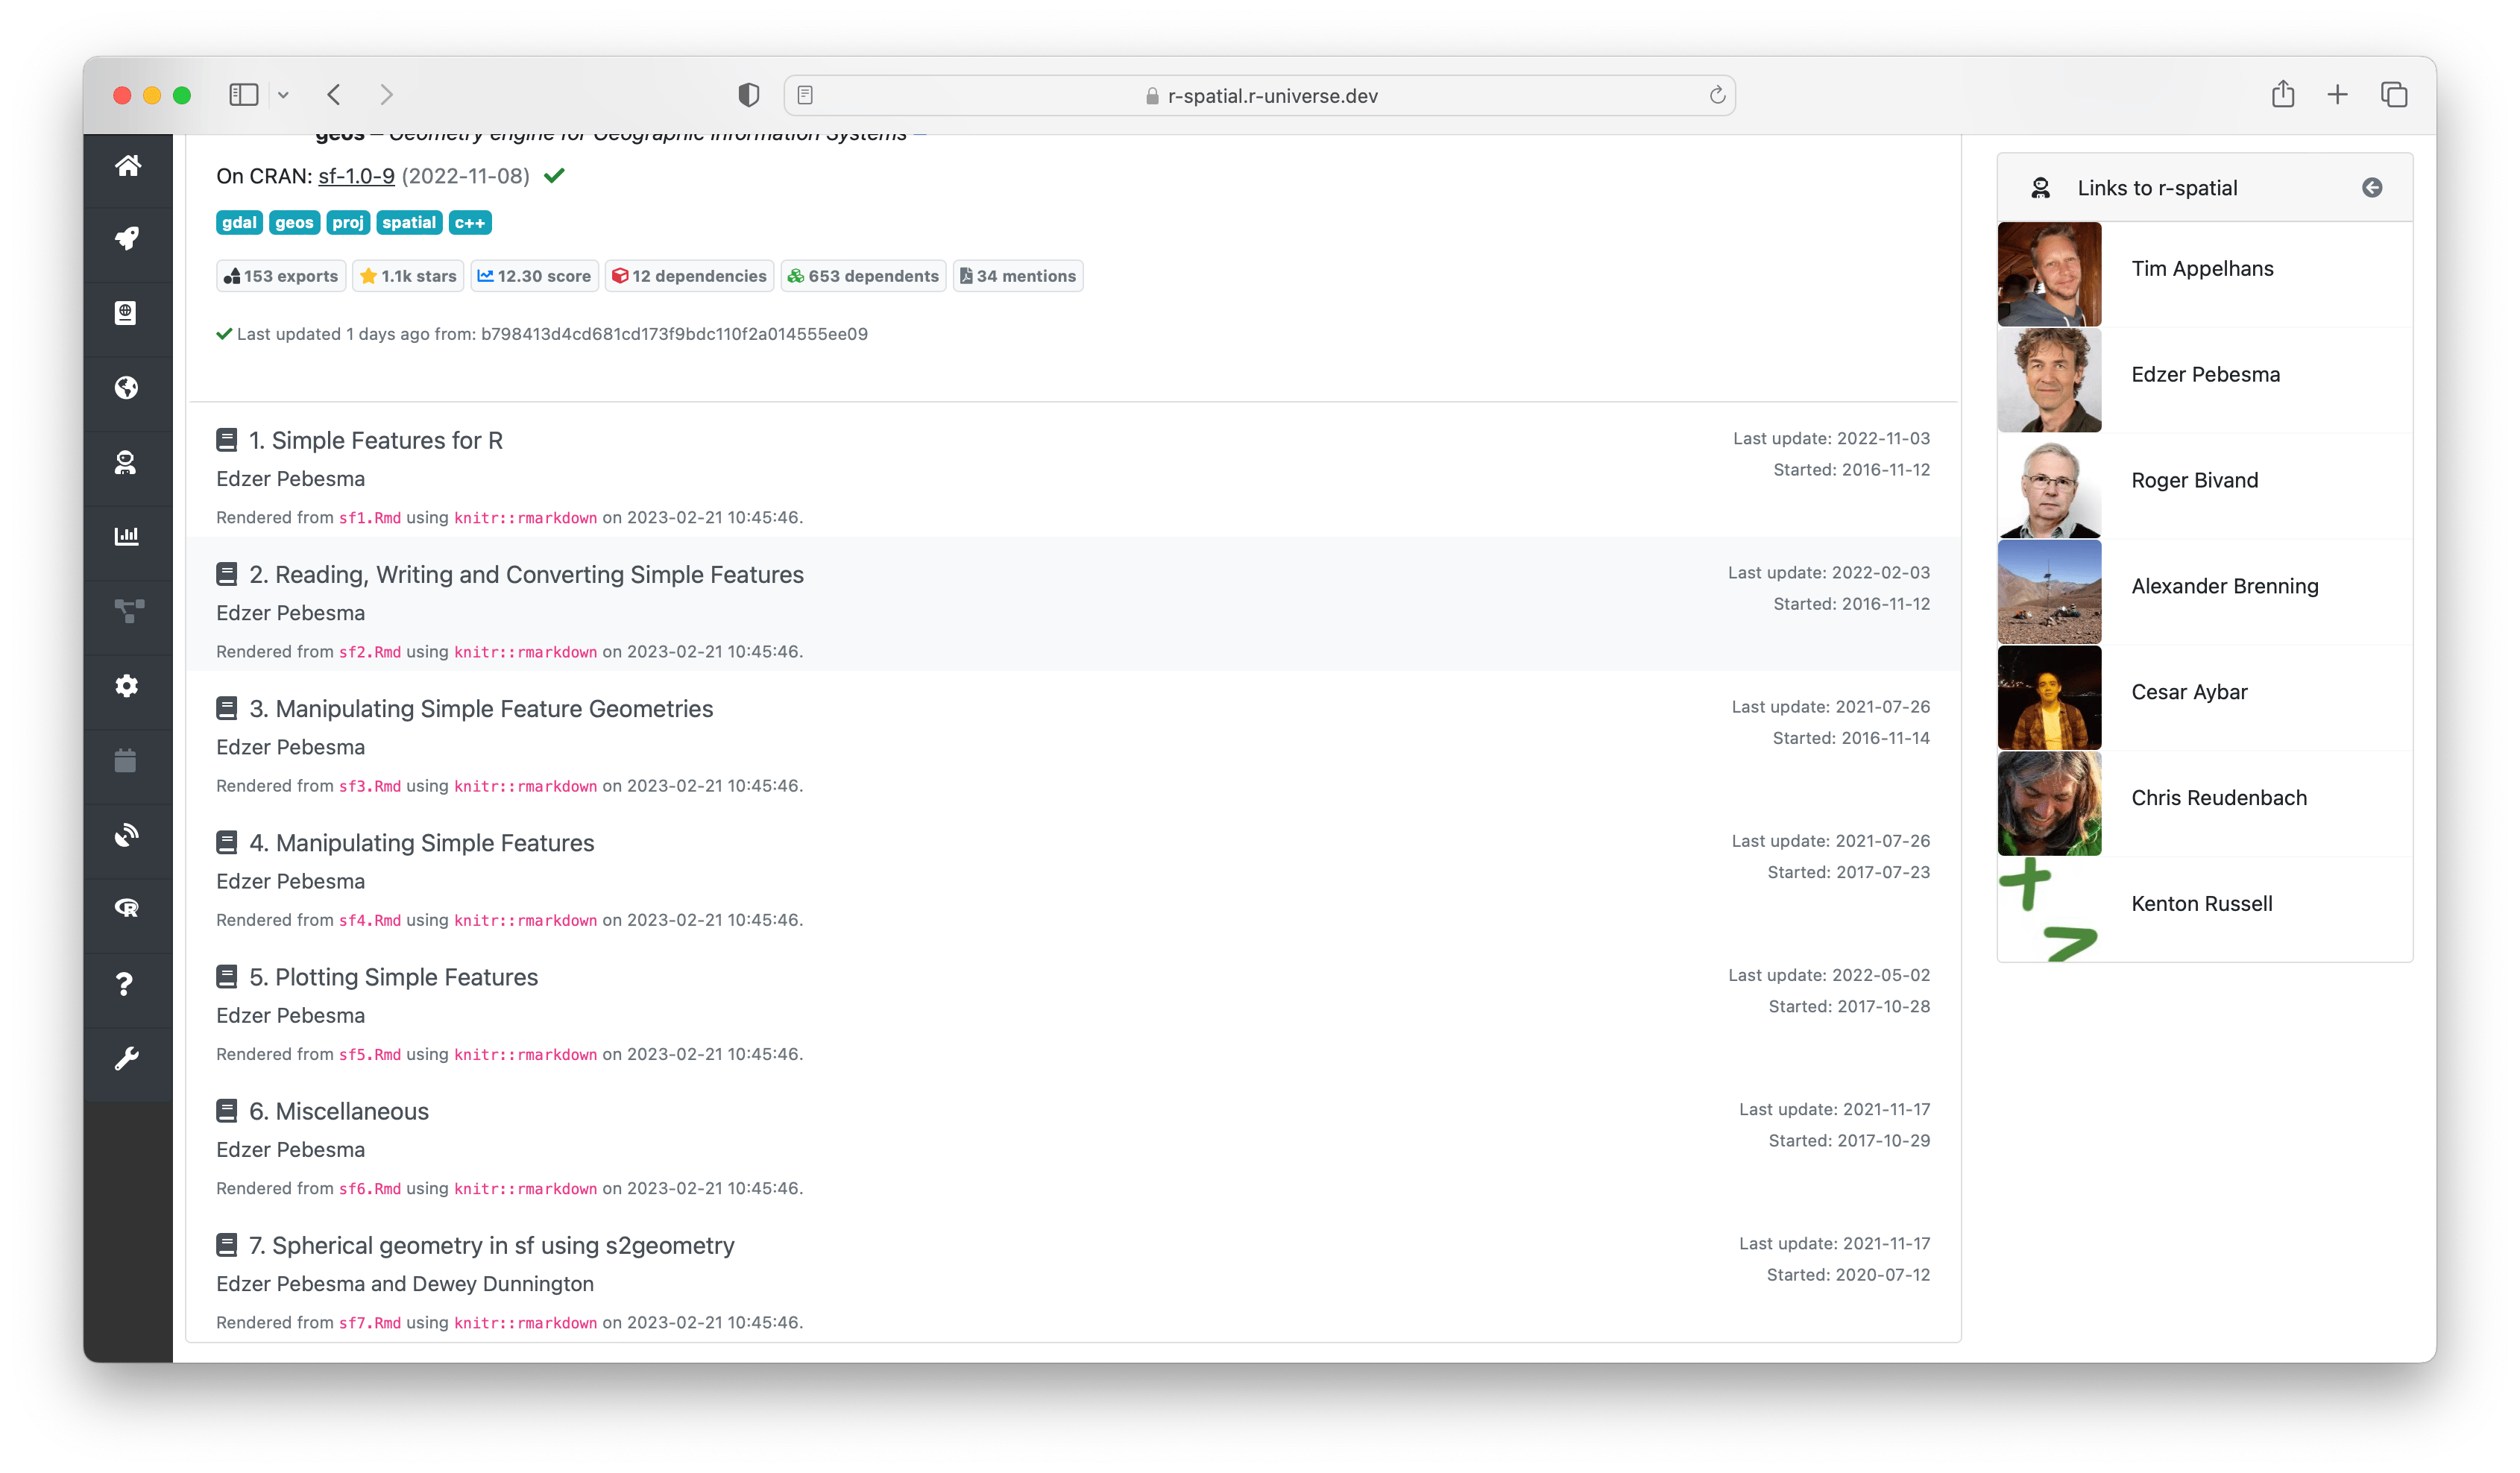
Task: Click the 653 dependents badge
Action: (x=863, y=276)
